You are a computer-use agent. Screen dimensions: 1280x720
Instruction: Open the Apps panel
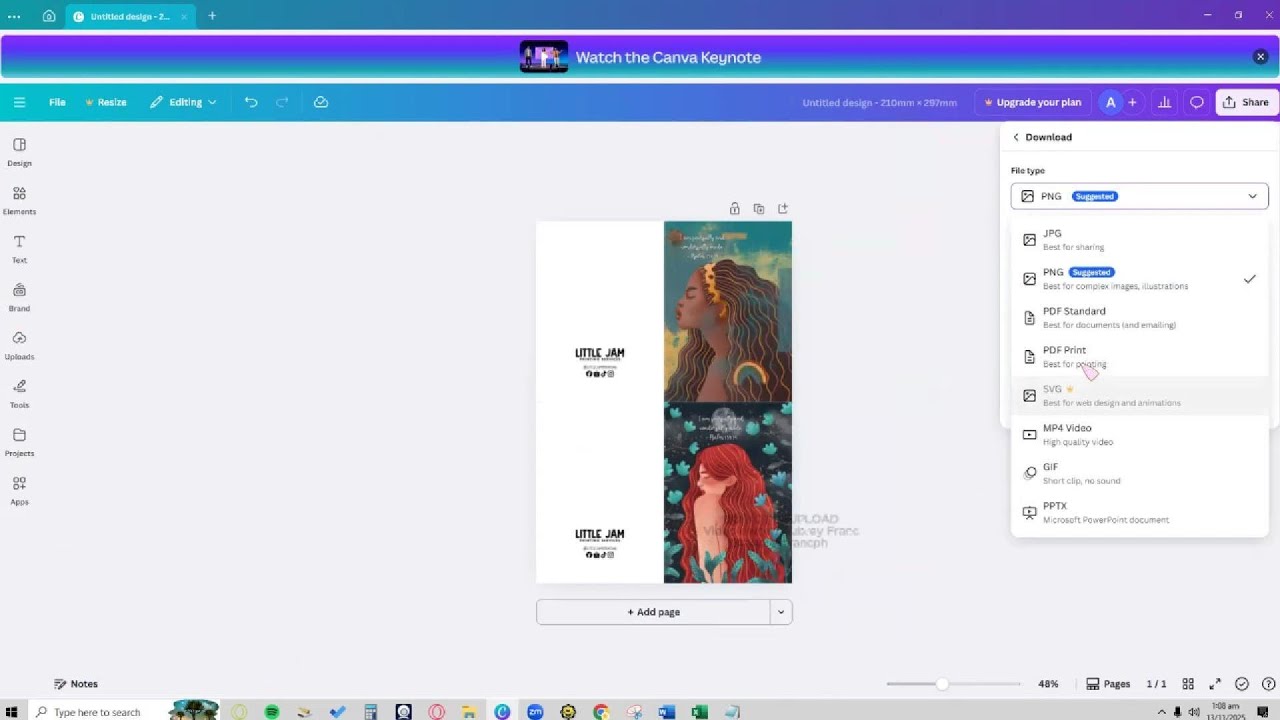coord(19,490)
